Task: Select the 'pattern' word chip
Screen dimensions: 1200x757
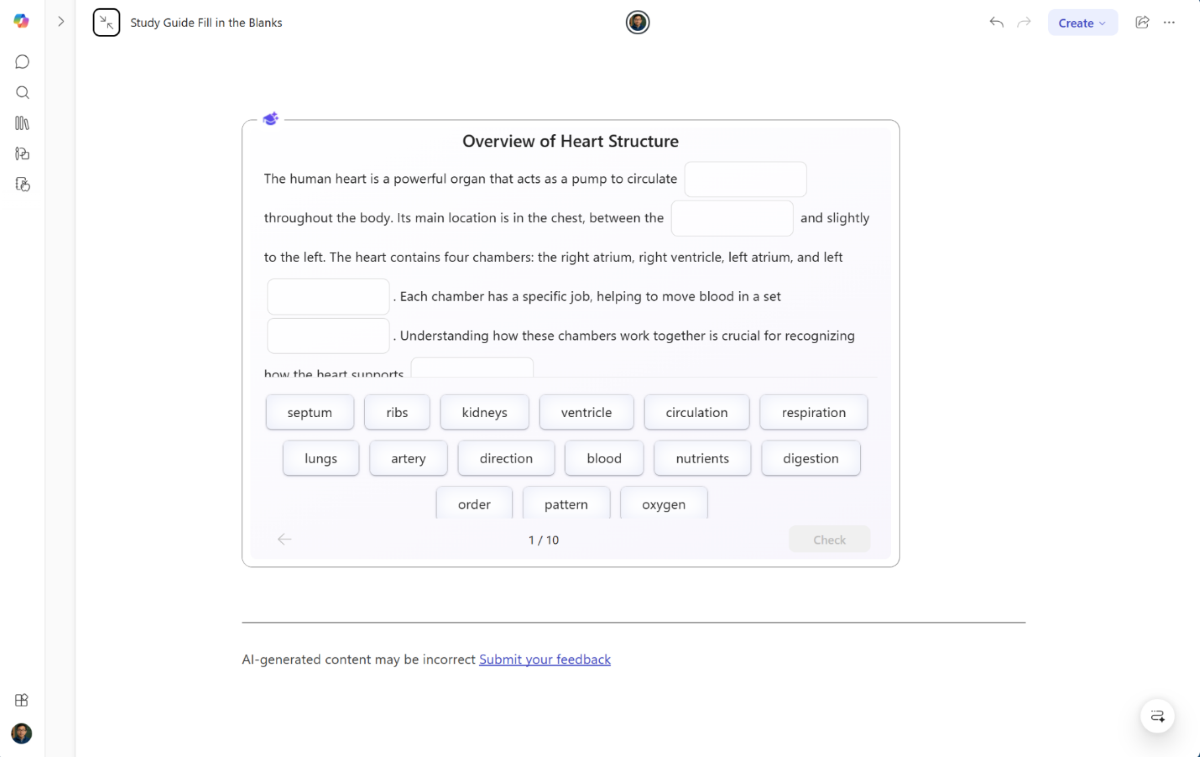Action: [x=566, y=503]
